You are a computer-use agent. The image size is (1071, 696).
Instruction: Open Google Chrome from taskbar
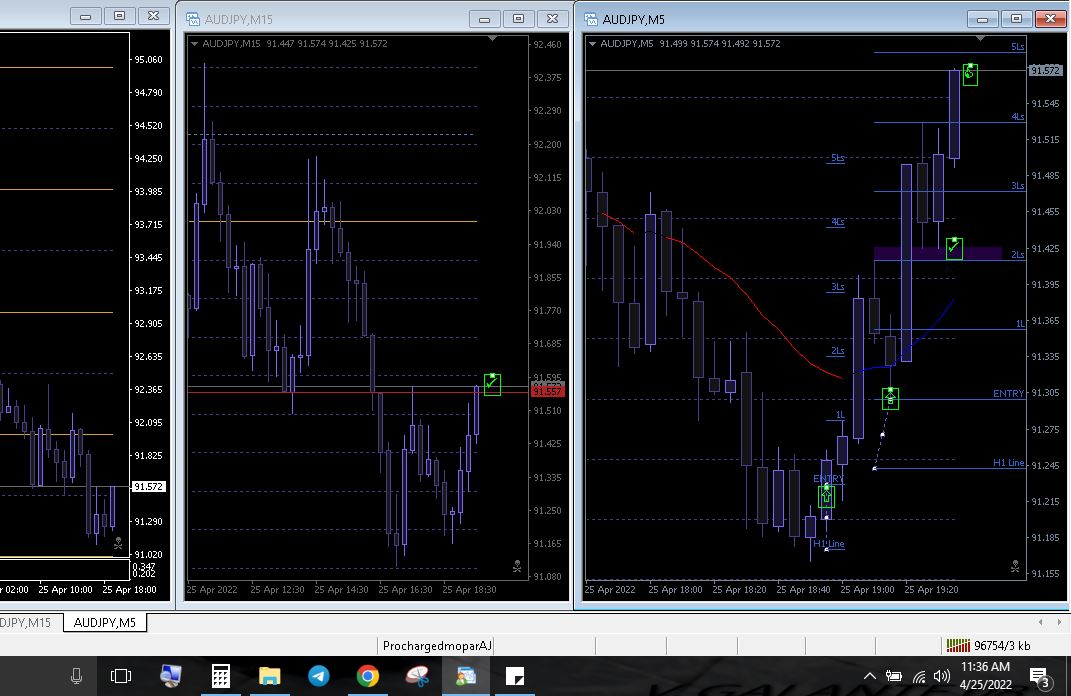coord(367,676)
